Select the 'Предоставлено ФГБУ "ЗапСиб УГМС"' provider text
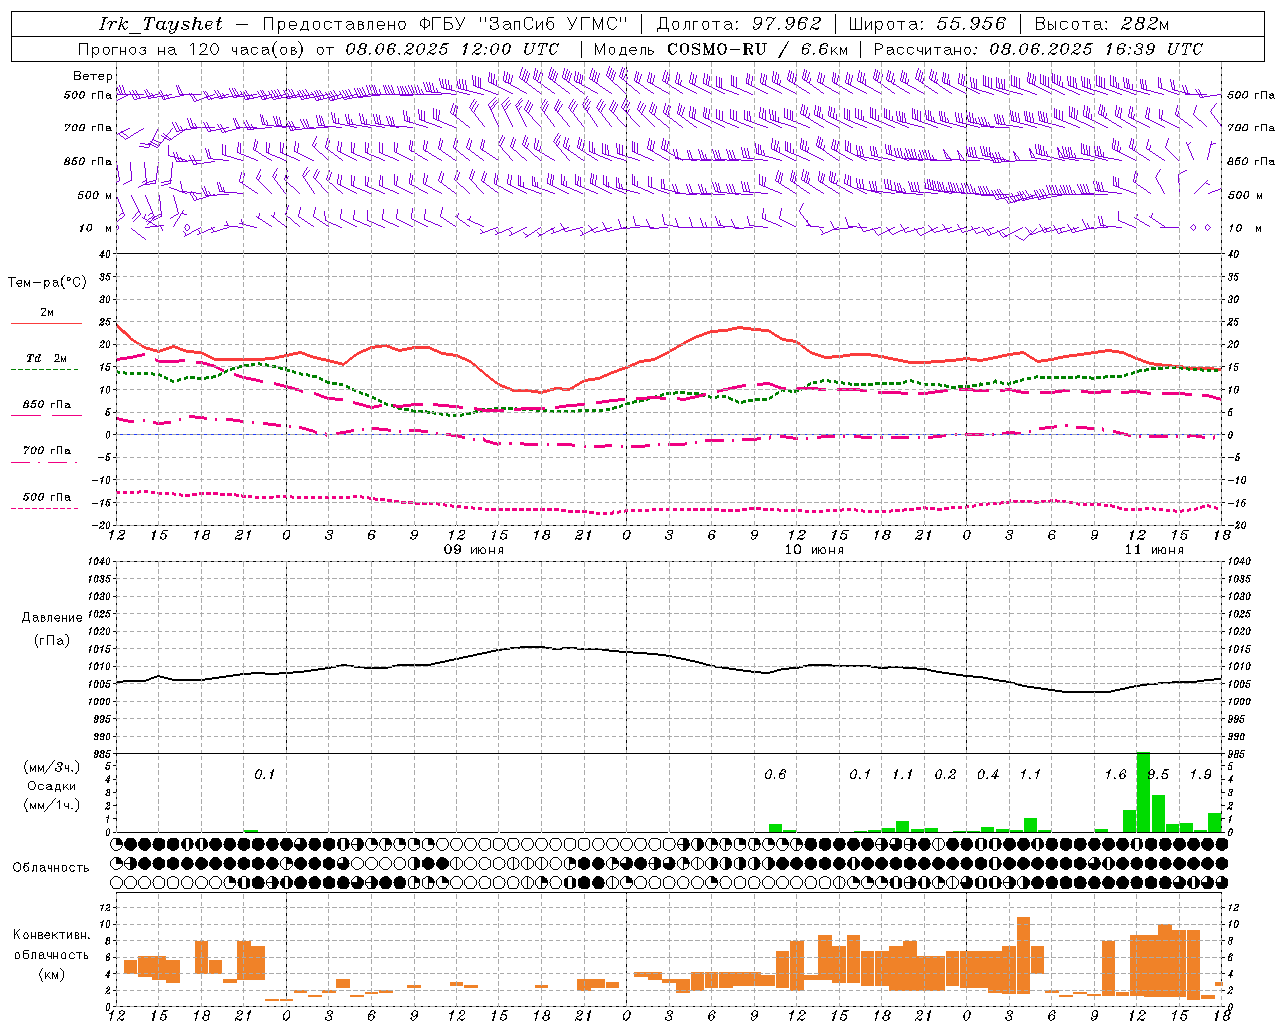Viewport: 1280px width, 1024px height. pos(444,24)
